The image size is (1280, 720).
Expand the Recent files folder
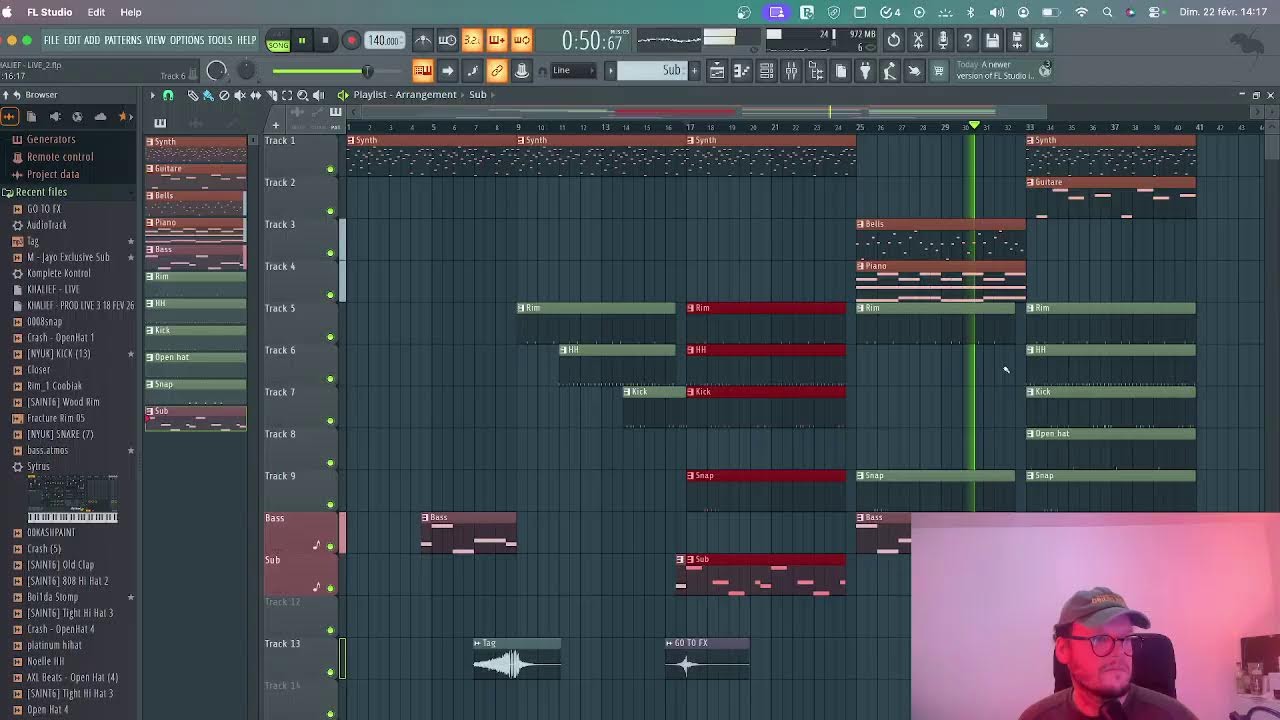(x=41, y=192)
